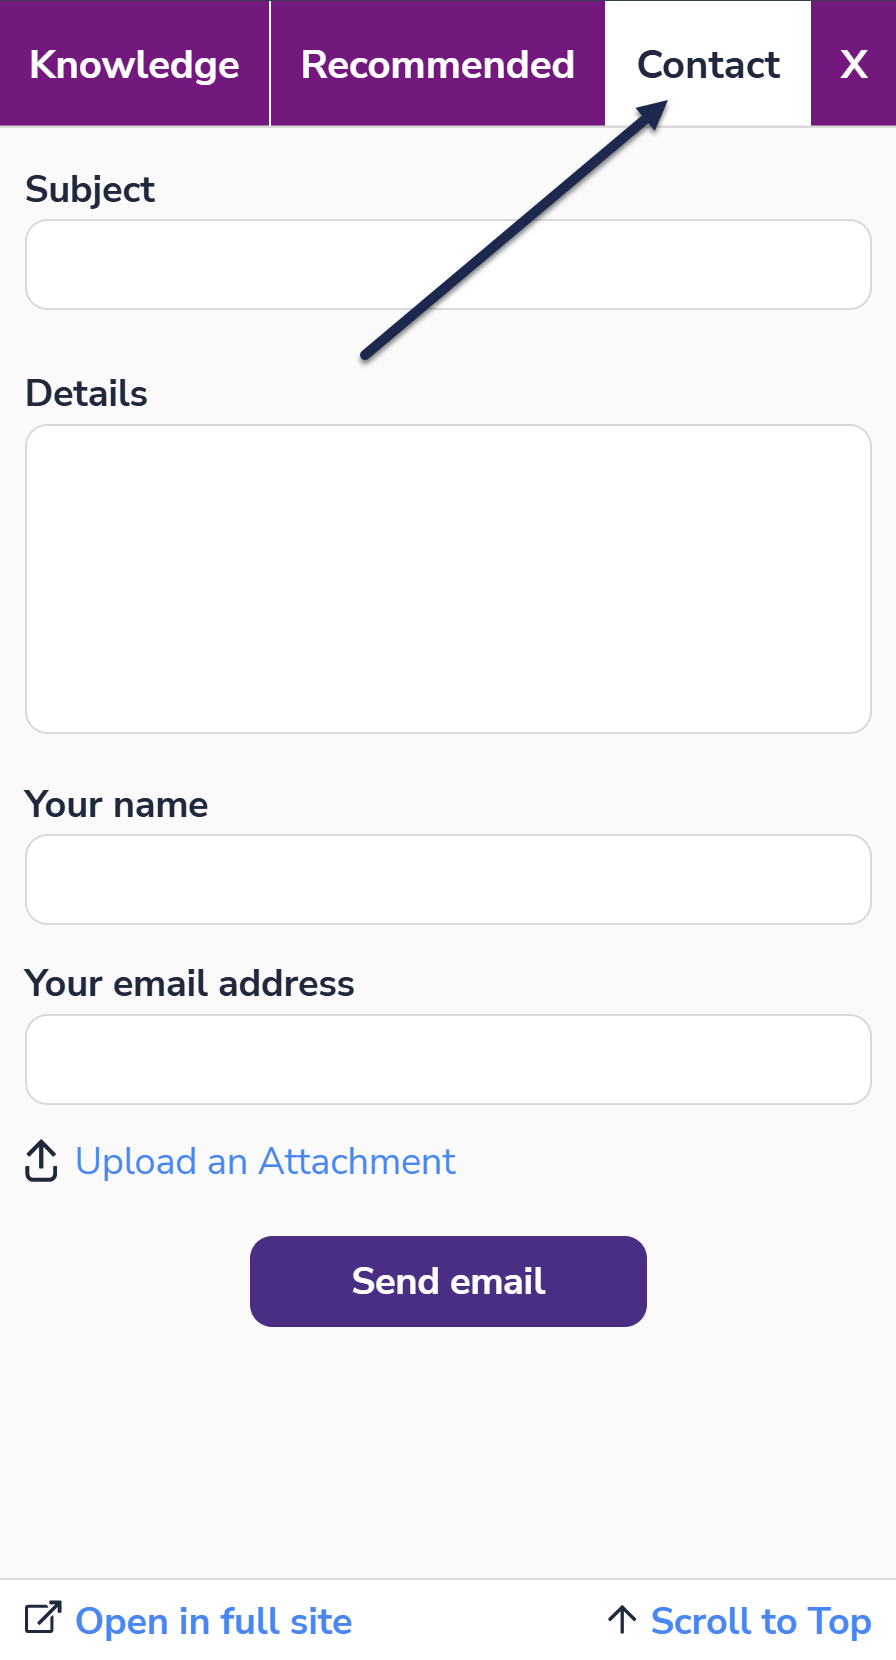
Task: Click inside the Details text area
Action: click(x=448, y=579)
